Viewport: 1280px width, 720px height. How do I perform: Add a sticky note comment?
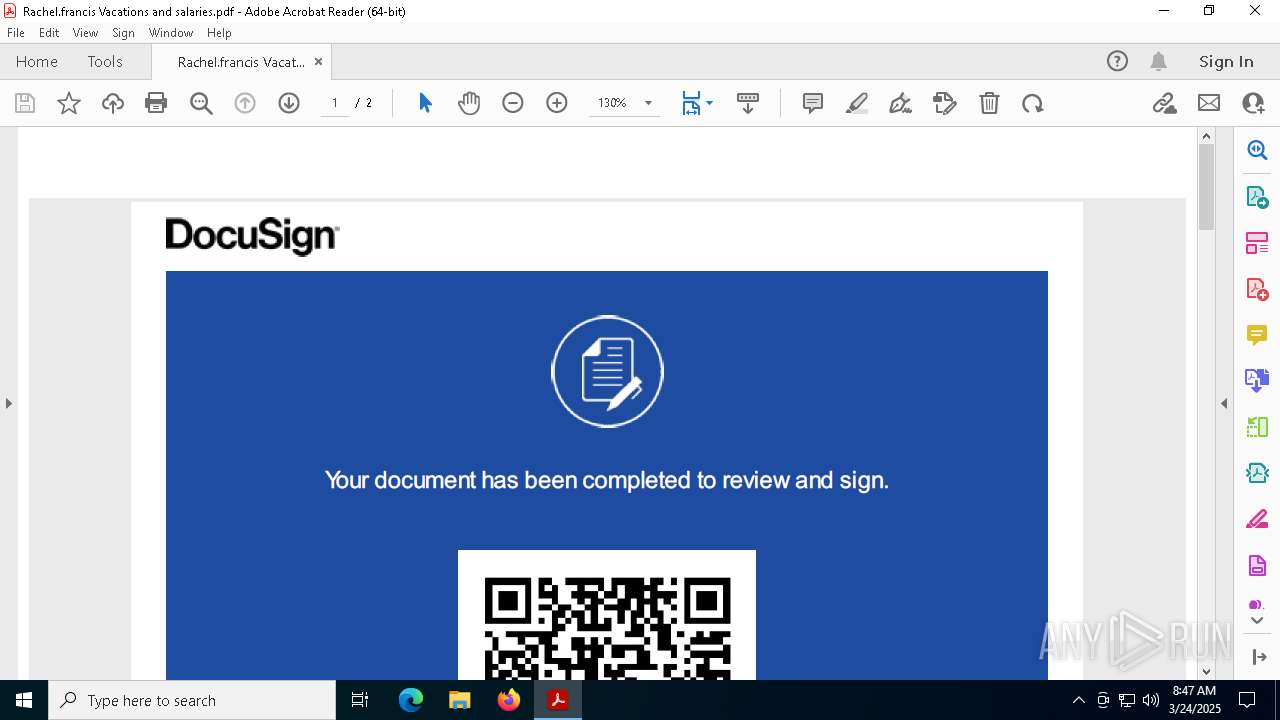click(x=813, y=103)
